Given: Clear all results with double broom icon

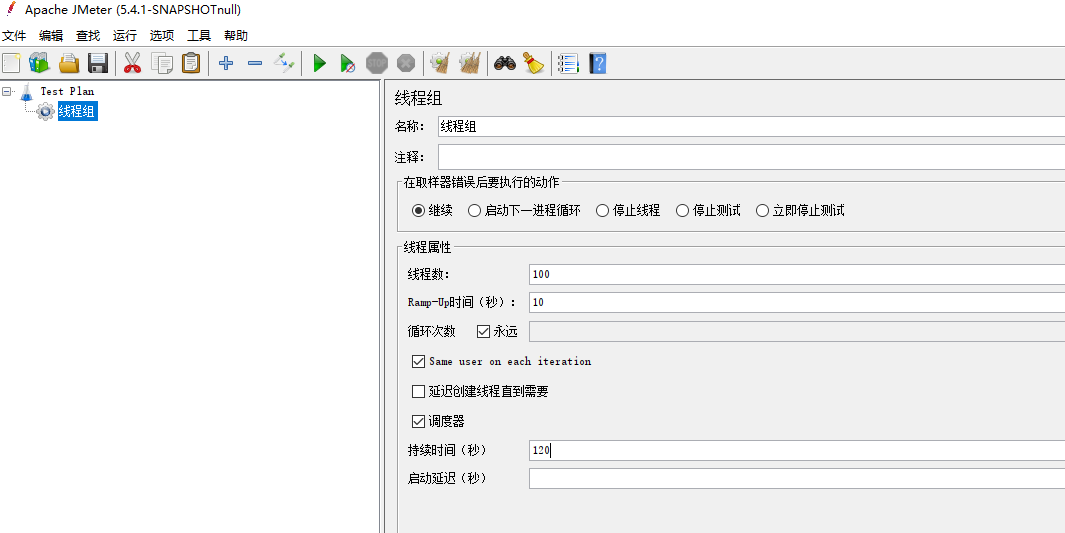Looking at the screenshot, I should [470, 64].
